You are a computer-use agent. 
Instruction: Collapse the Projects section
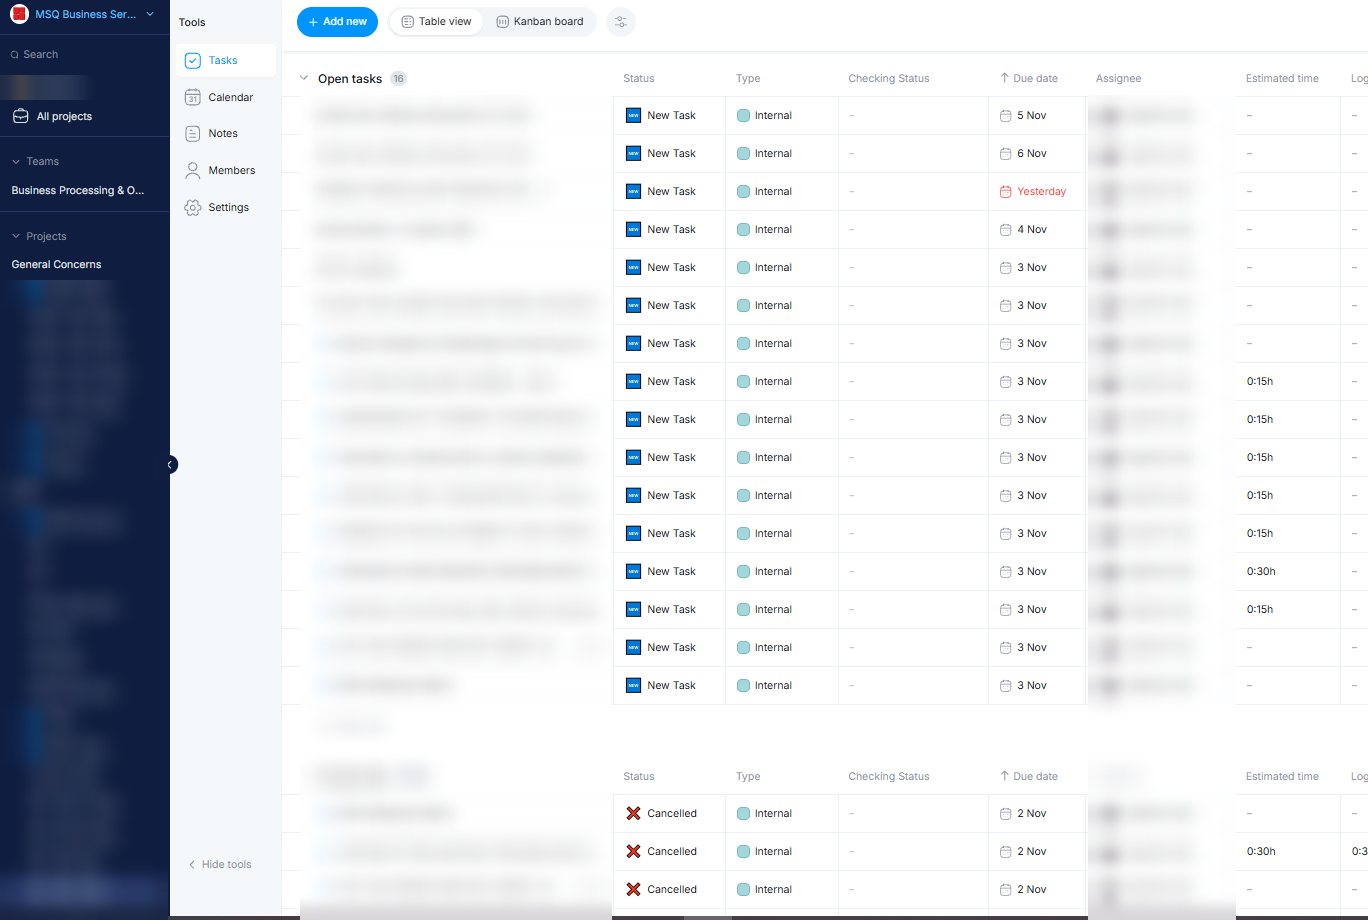pyautogui.click(x=16, y=236)
